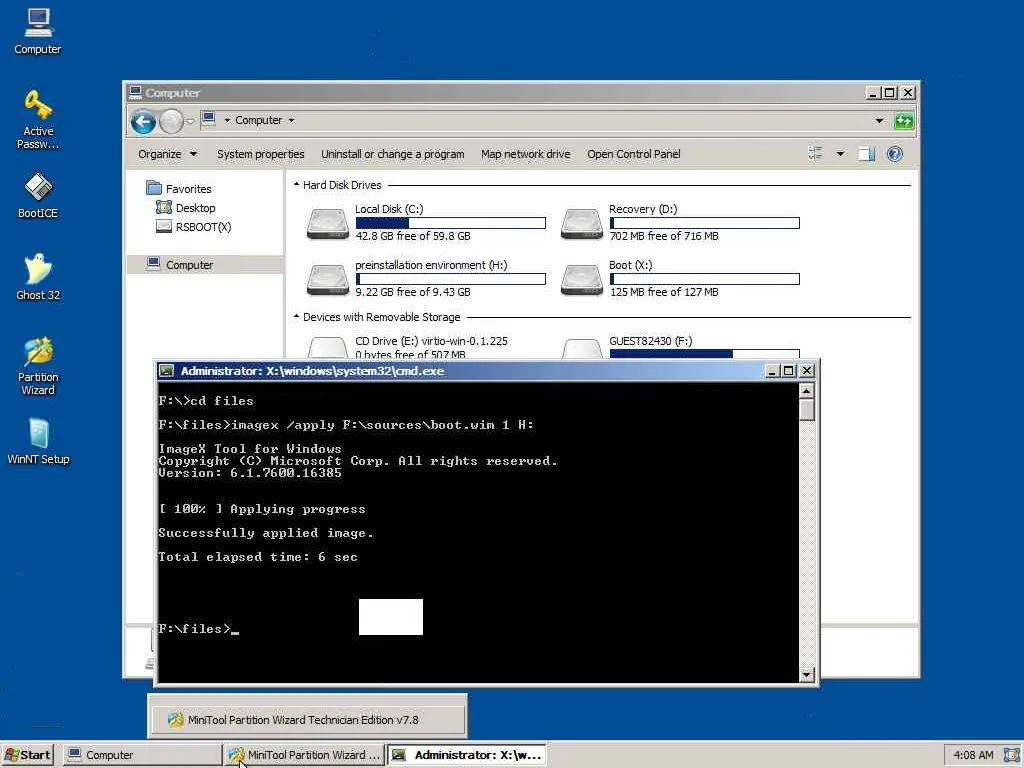Switch to MiniTool Partition Wizard taskbar button
This screenshot has width=1024, height=768.
point(304,755)
